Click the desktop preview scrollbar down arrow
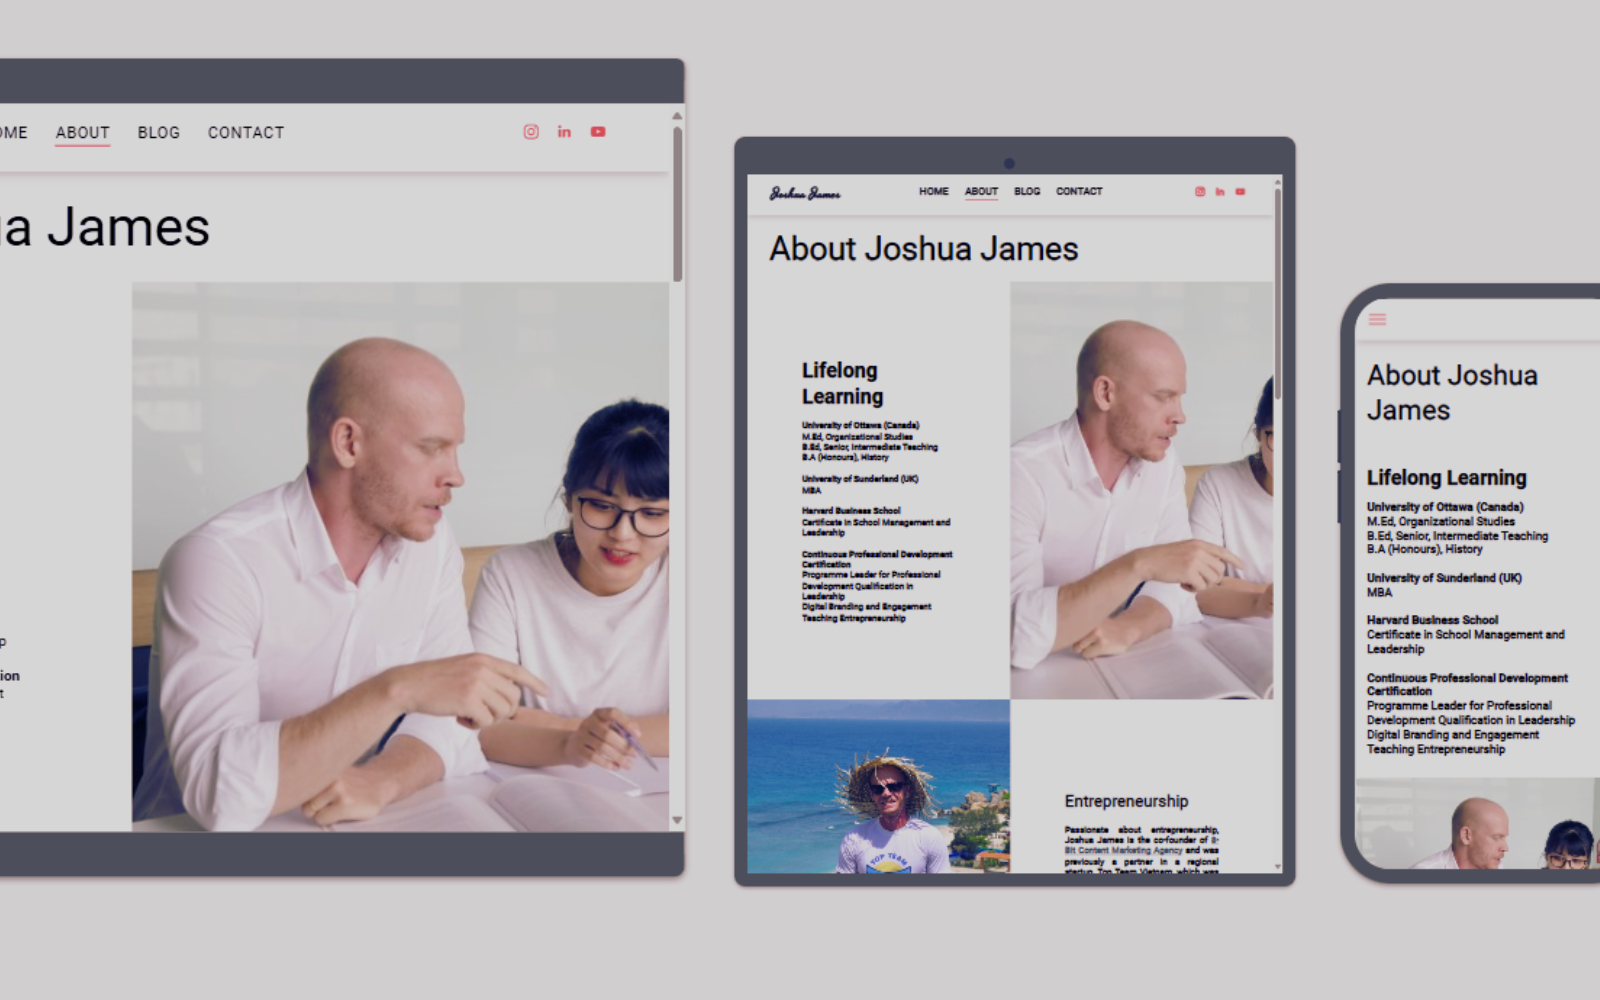Viewport: 1600px width, 1000px height. point(677,820)
